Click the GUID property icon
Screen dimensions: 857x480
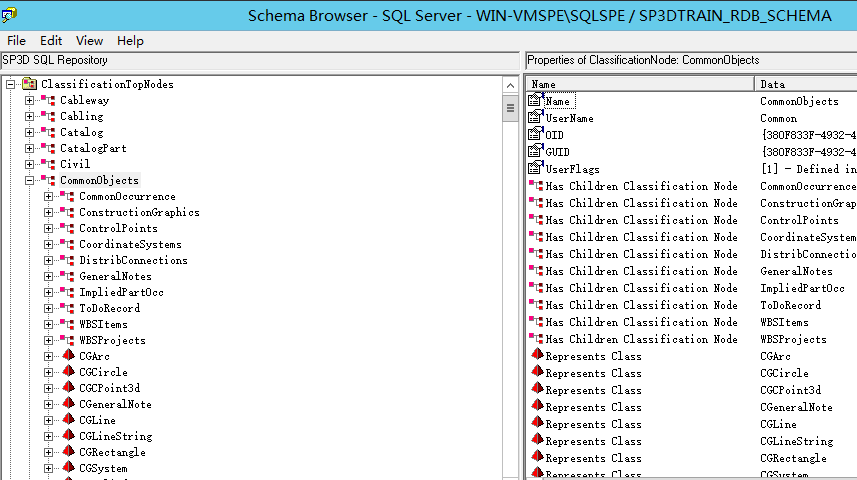(x=536, y=151)
